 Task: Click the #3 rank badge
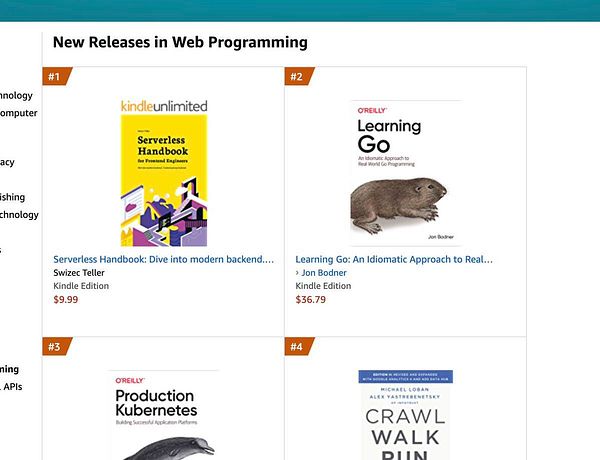pyautogui.click(x=55, y=347)
